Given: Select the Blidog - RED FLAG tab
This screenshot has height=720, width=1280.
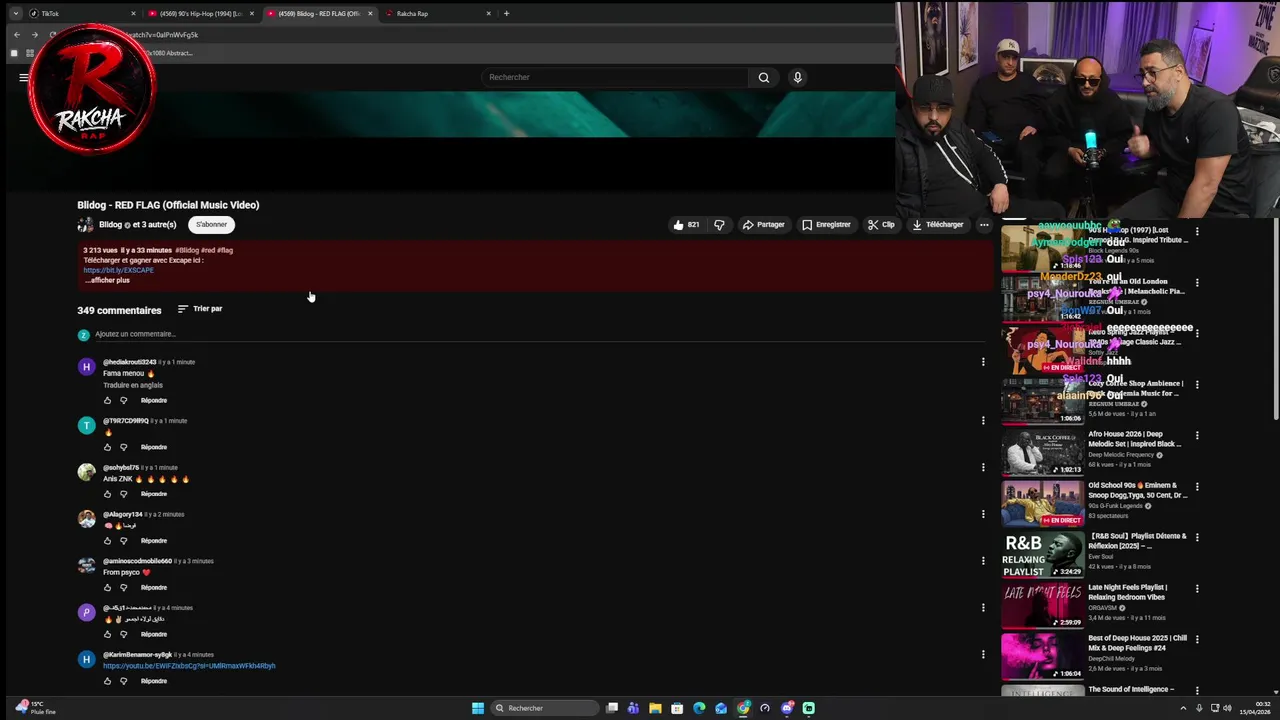Looking at the screenshot, I should [x=319, y=13].
